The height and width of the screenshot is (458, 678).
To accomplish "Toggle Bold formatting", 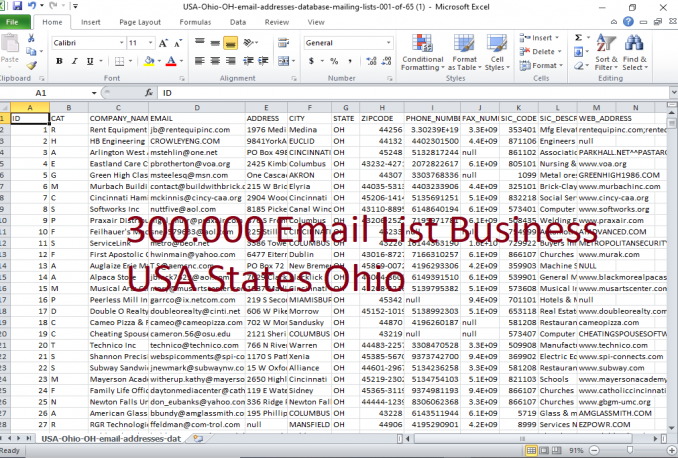I will (57, 60).
